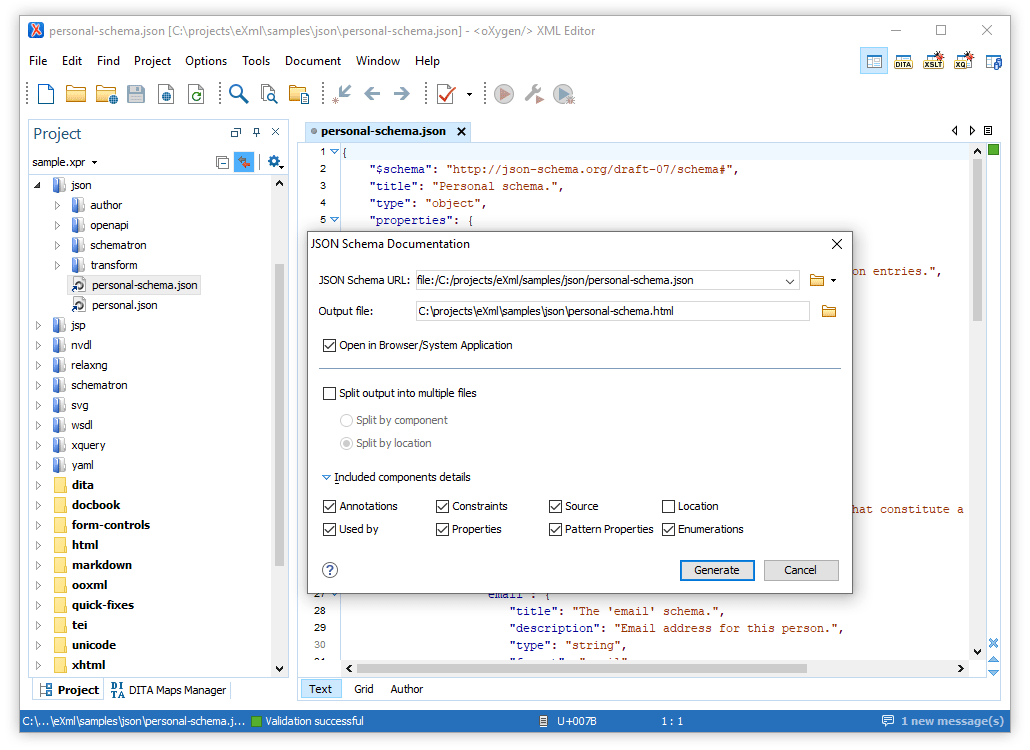This screenshot has height=750, width=1030.
Task: Toggle the Used by checkbox
Action: coord(329,529)
